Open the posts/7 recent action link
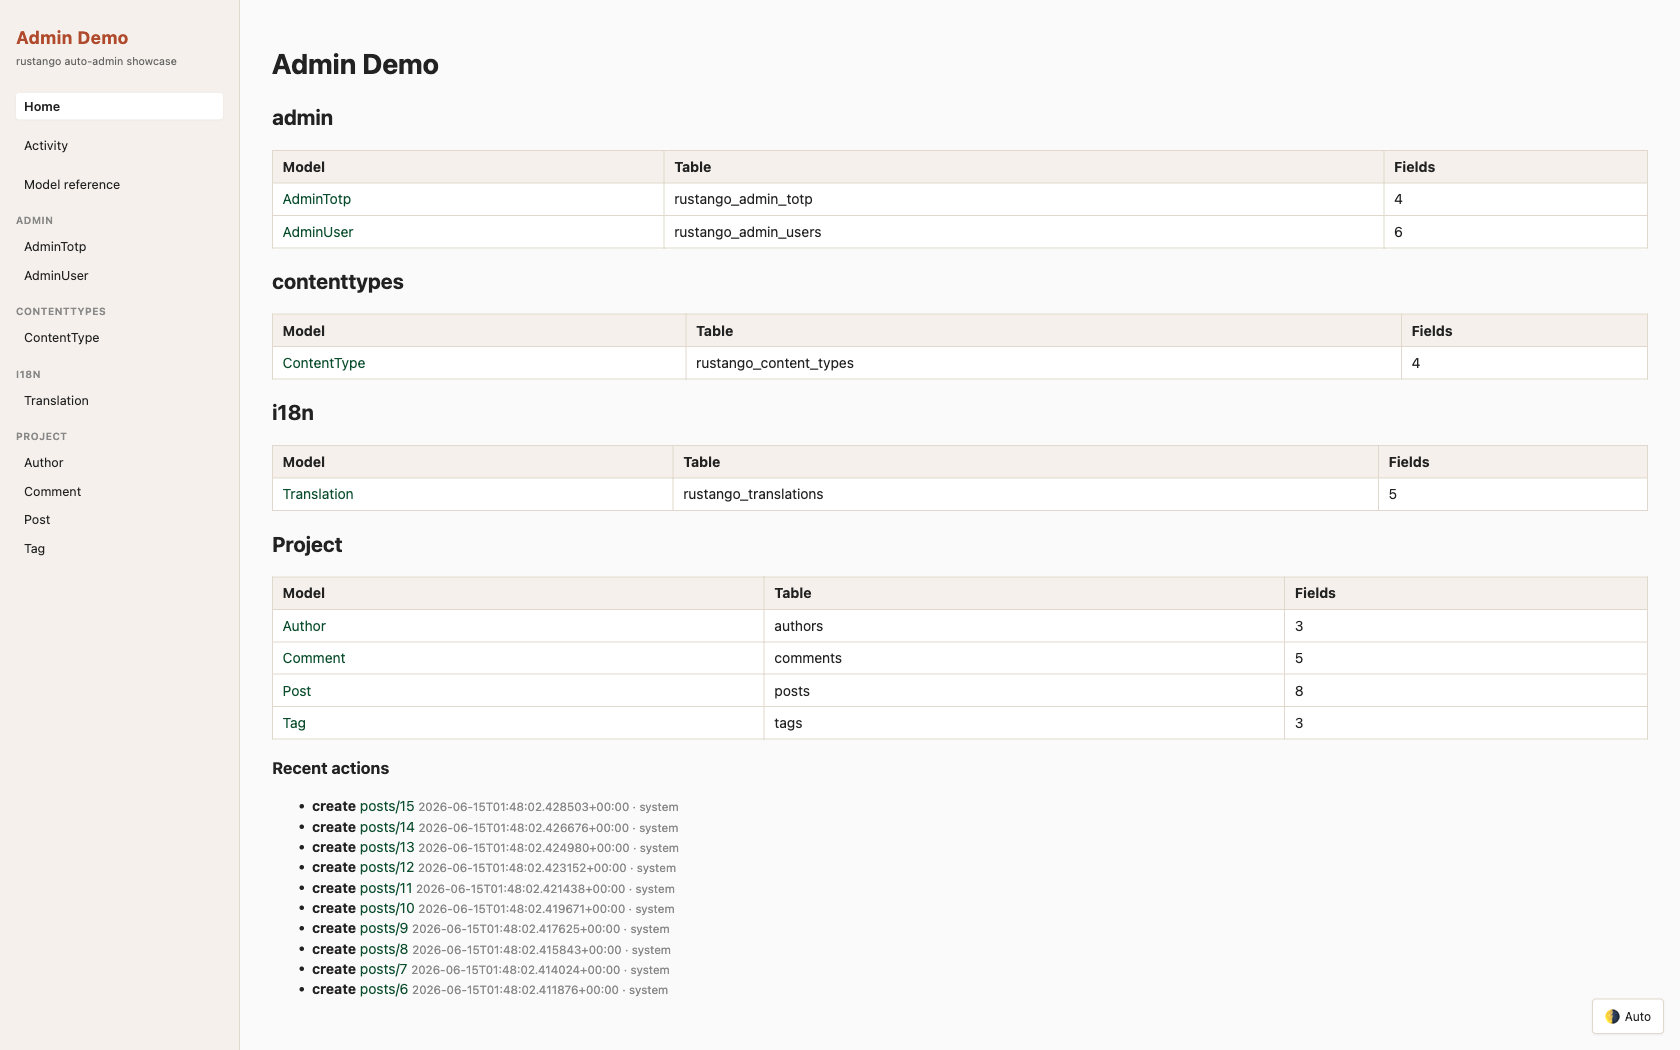This screenshot has width=1680, height=1050. coord(383,969)
